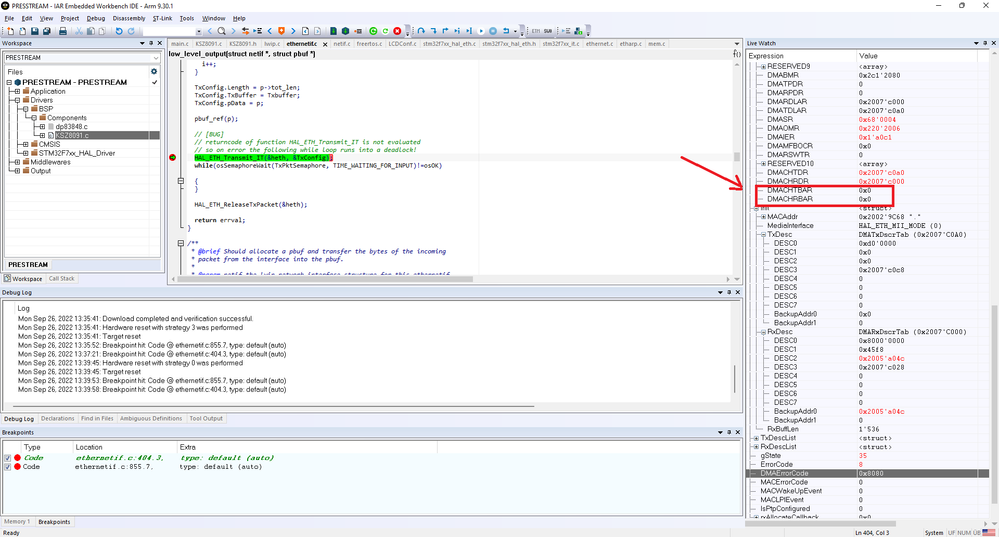
Task: Click the quick search input field in toolbar
Action: [169, 31]
